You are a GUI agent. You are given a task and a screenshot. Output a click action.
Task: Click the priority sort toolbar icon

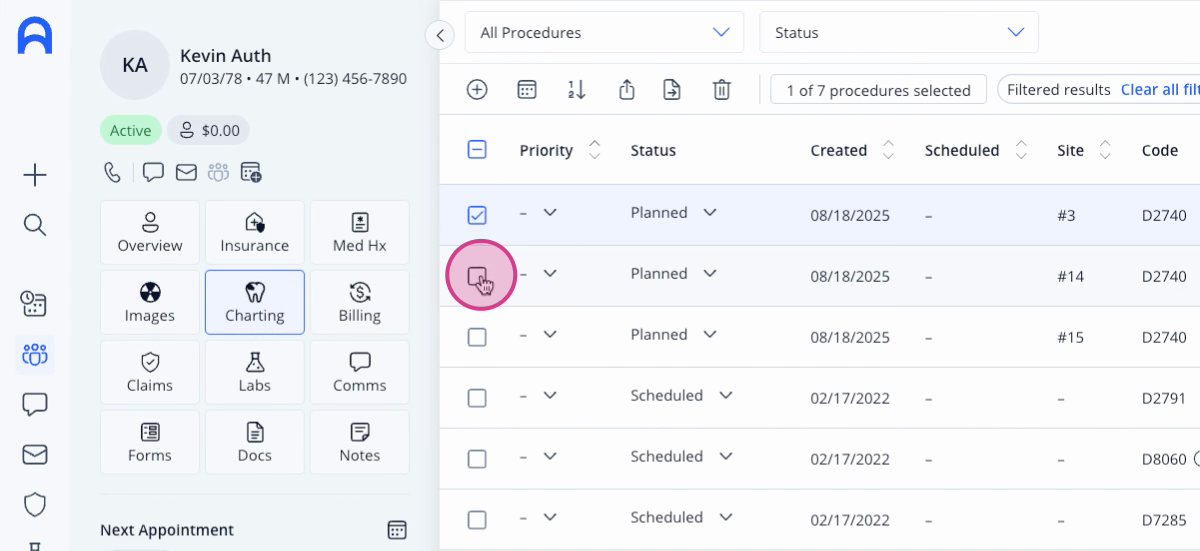(x=576, y=90)
